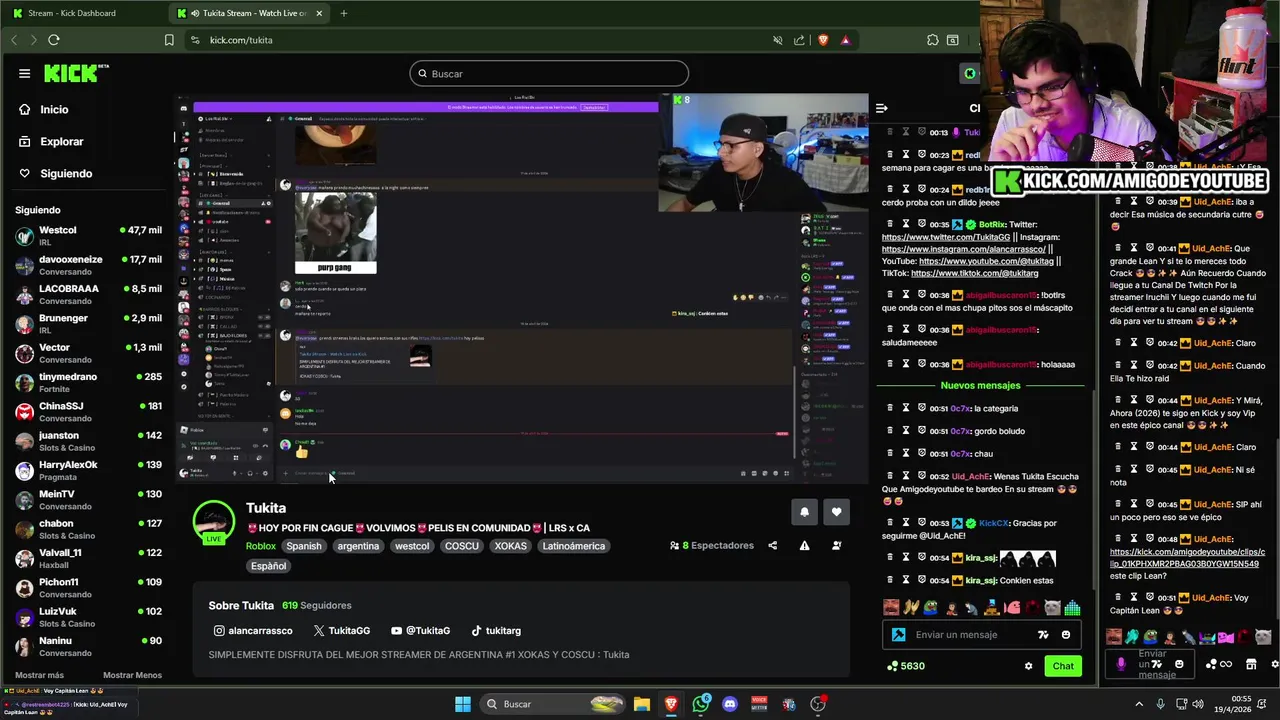The image size is (1280, 720).
Task: Open a new browser tab
Action: click(x=343, y=13)
